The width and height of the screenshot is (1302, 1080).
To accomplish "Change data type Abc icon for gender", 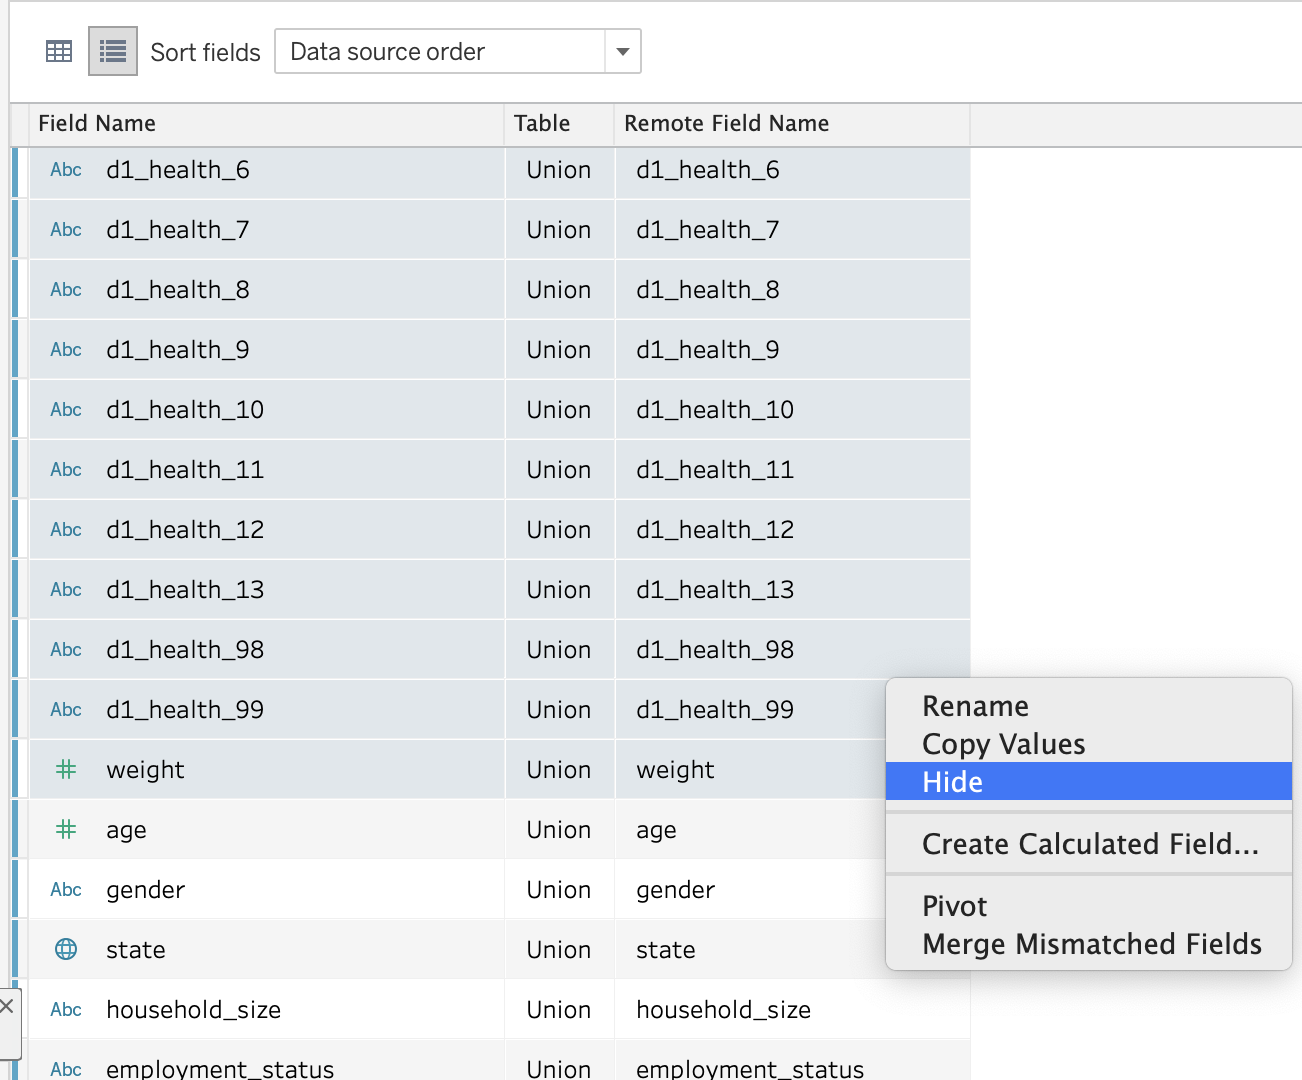I will point(66,889).
